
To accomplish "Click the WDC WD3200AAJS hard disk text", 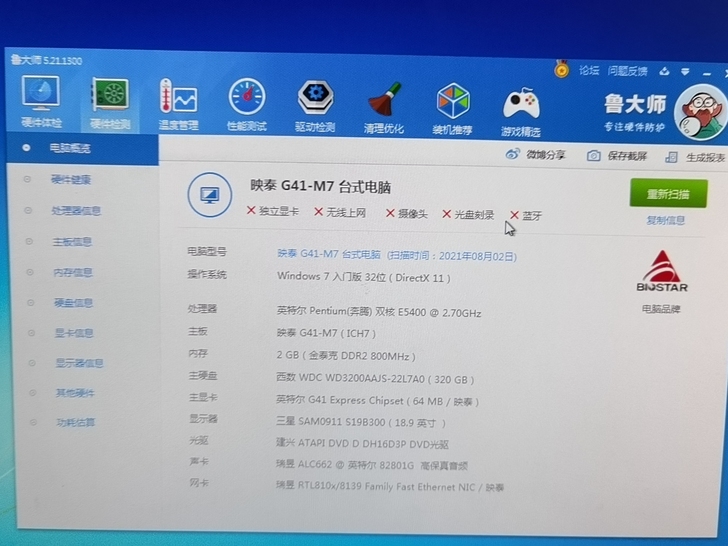I will coord(375,378).
